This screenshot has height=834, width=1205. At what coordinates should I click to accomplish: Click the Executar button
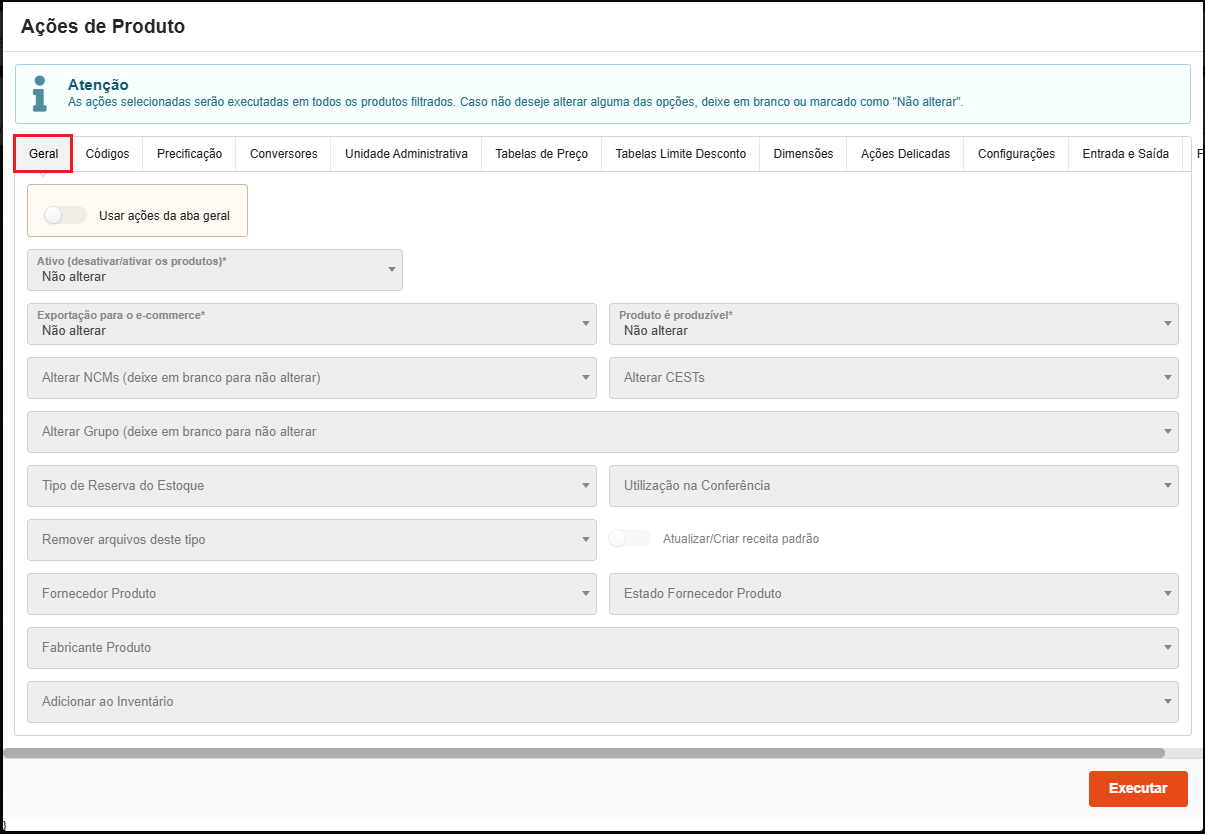tap(1137, 788)
